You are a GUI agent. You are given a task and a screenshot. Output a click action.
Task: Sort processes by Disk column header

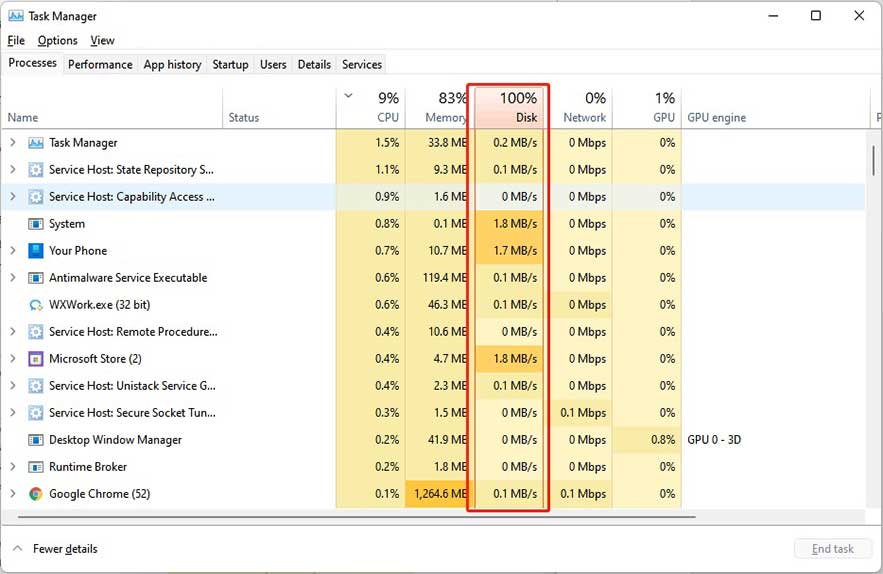(x=509, y=108)
